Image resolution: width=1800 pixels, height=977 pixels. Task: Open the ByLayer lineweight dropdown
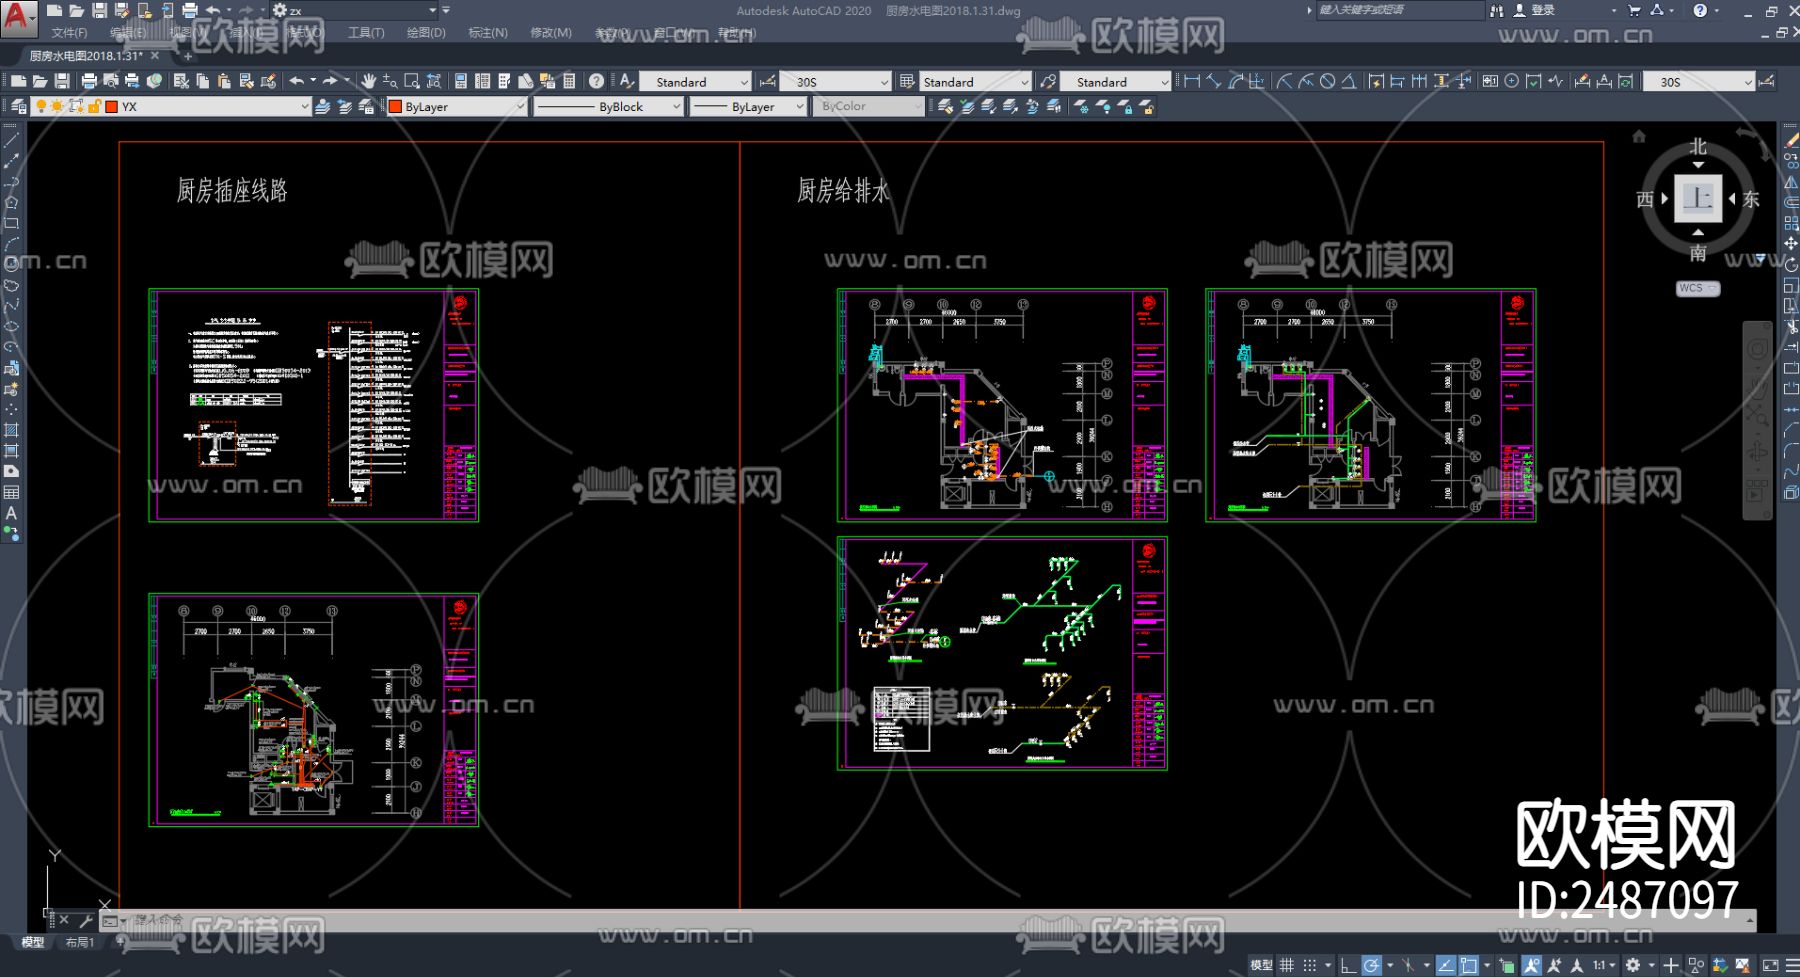[749, 106]
